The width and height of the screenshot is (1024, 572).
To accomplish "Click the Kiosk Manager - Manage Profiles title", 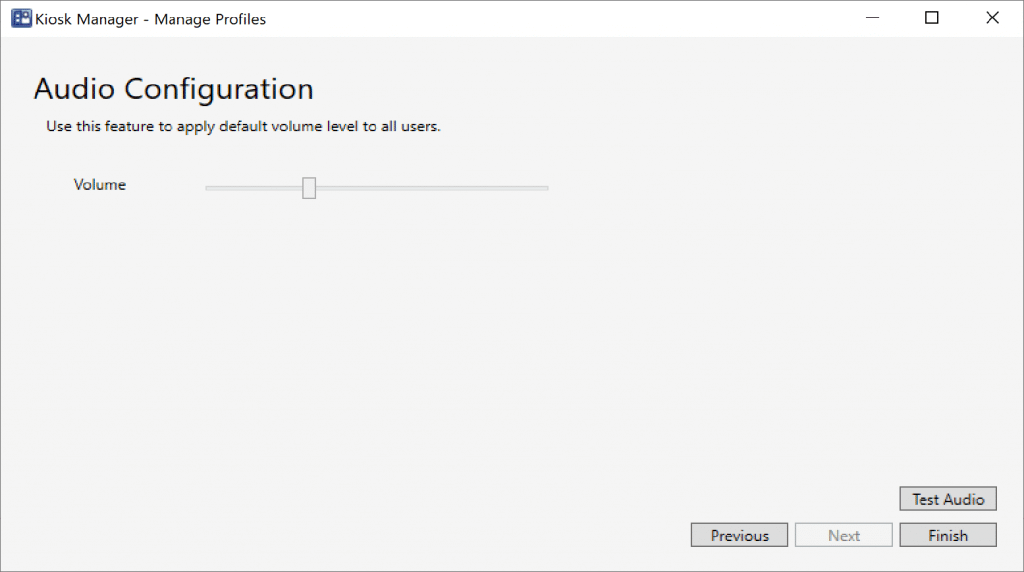I will [x=150, y=18].
